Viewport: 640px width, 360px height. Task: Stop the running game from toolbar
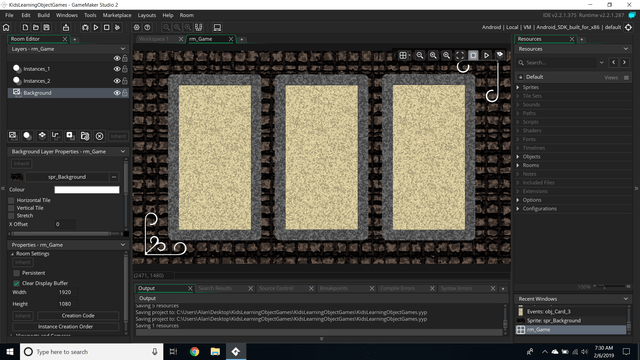click(107, 27)
